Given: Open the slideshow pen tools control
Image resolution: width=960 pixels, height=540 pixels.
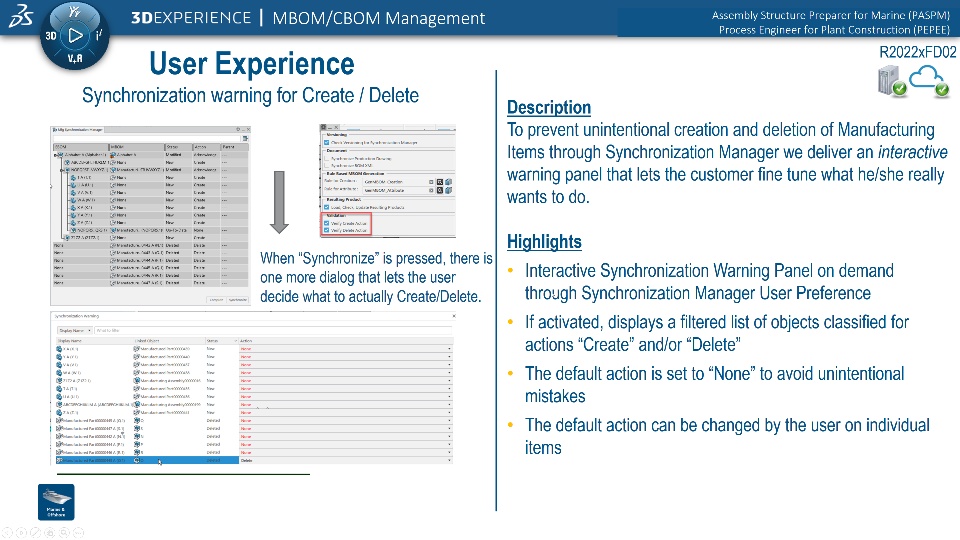Looking at the screenshot, I should (x=36, y=533).
